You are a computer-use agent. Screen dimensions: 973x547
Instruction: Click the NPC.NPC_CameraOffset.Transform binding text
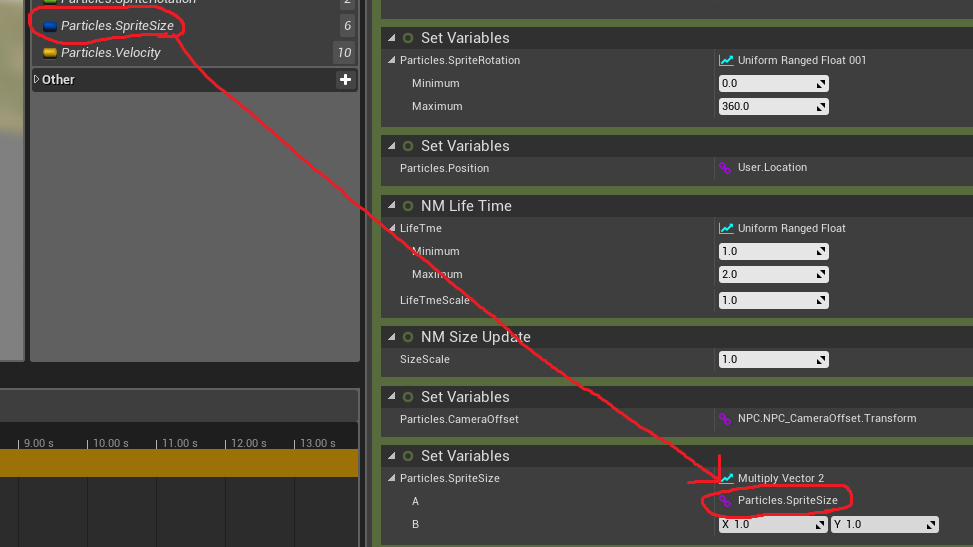point(827,418)
